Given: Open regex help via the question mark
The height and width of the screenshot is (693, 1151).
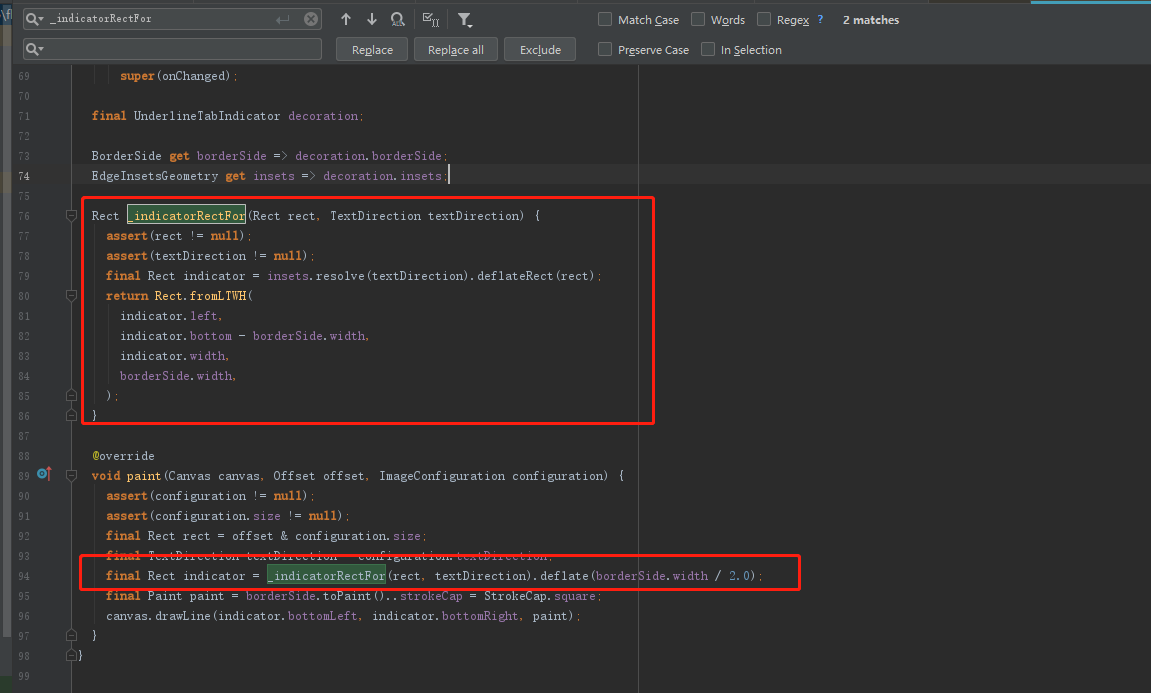Looking at the screenshot, I should (820, 19).
